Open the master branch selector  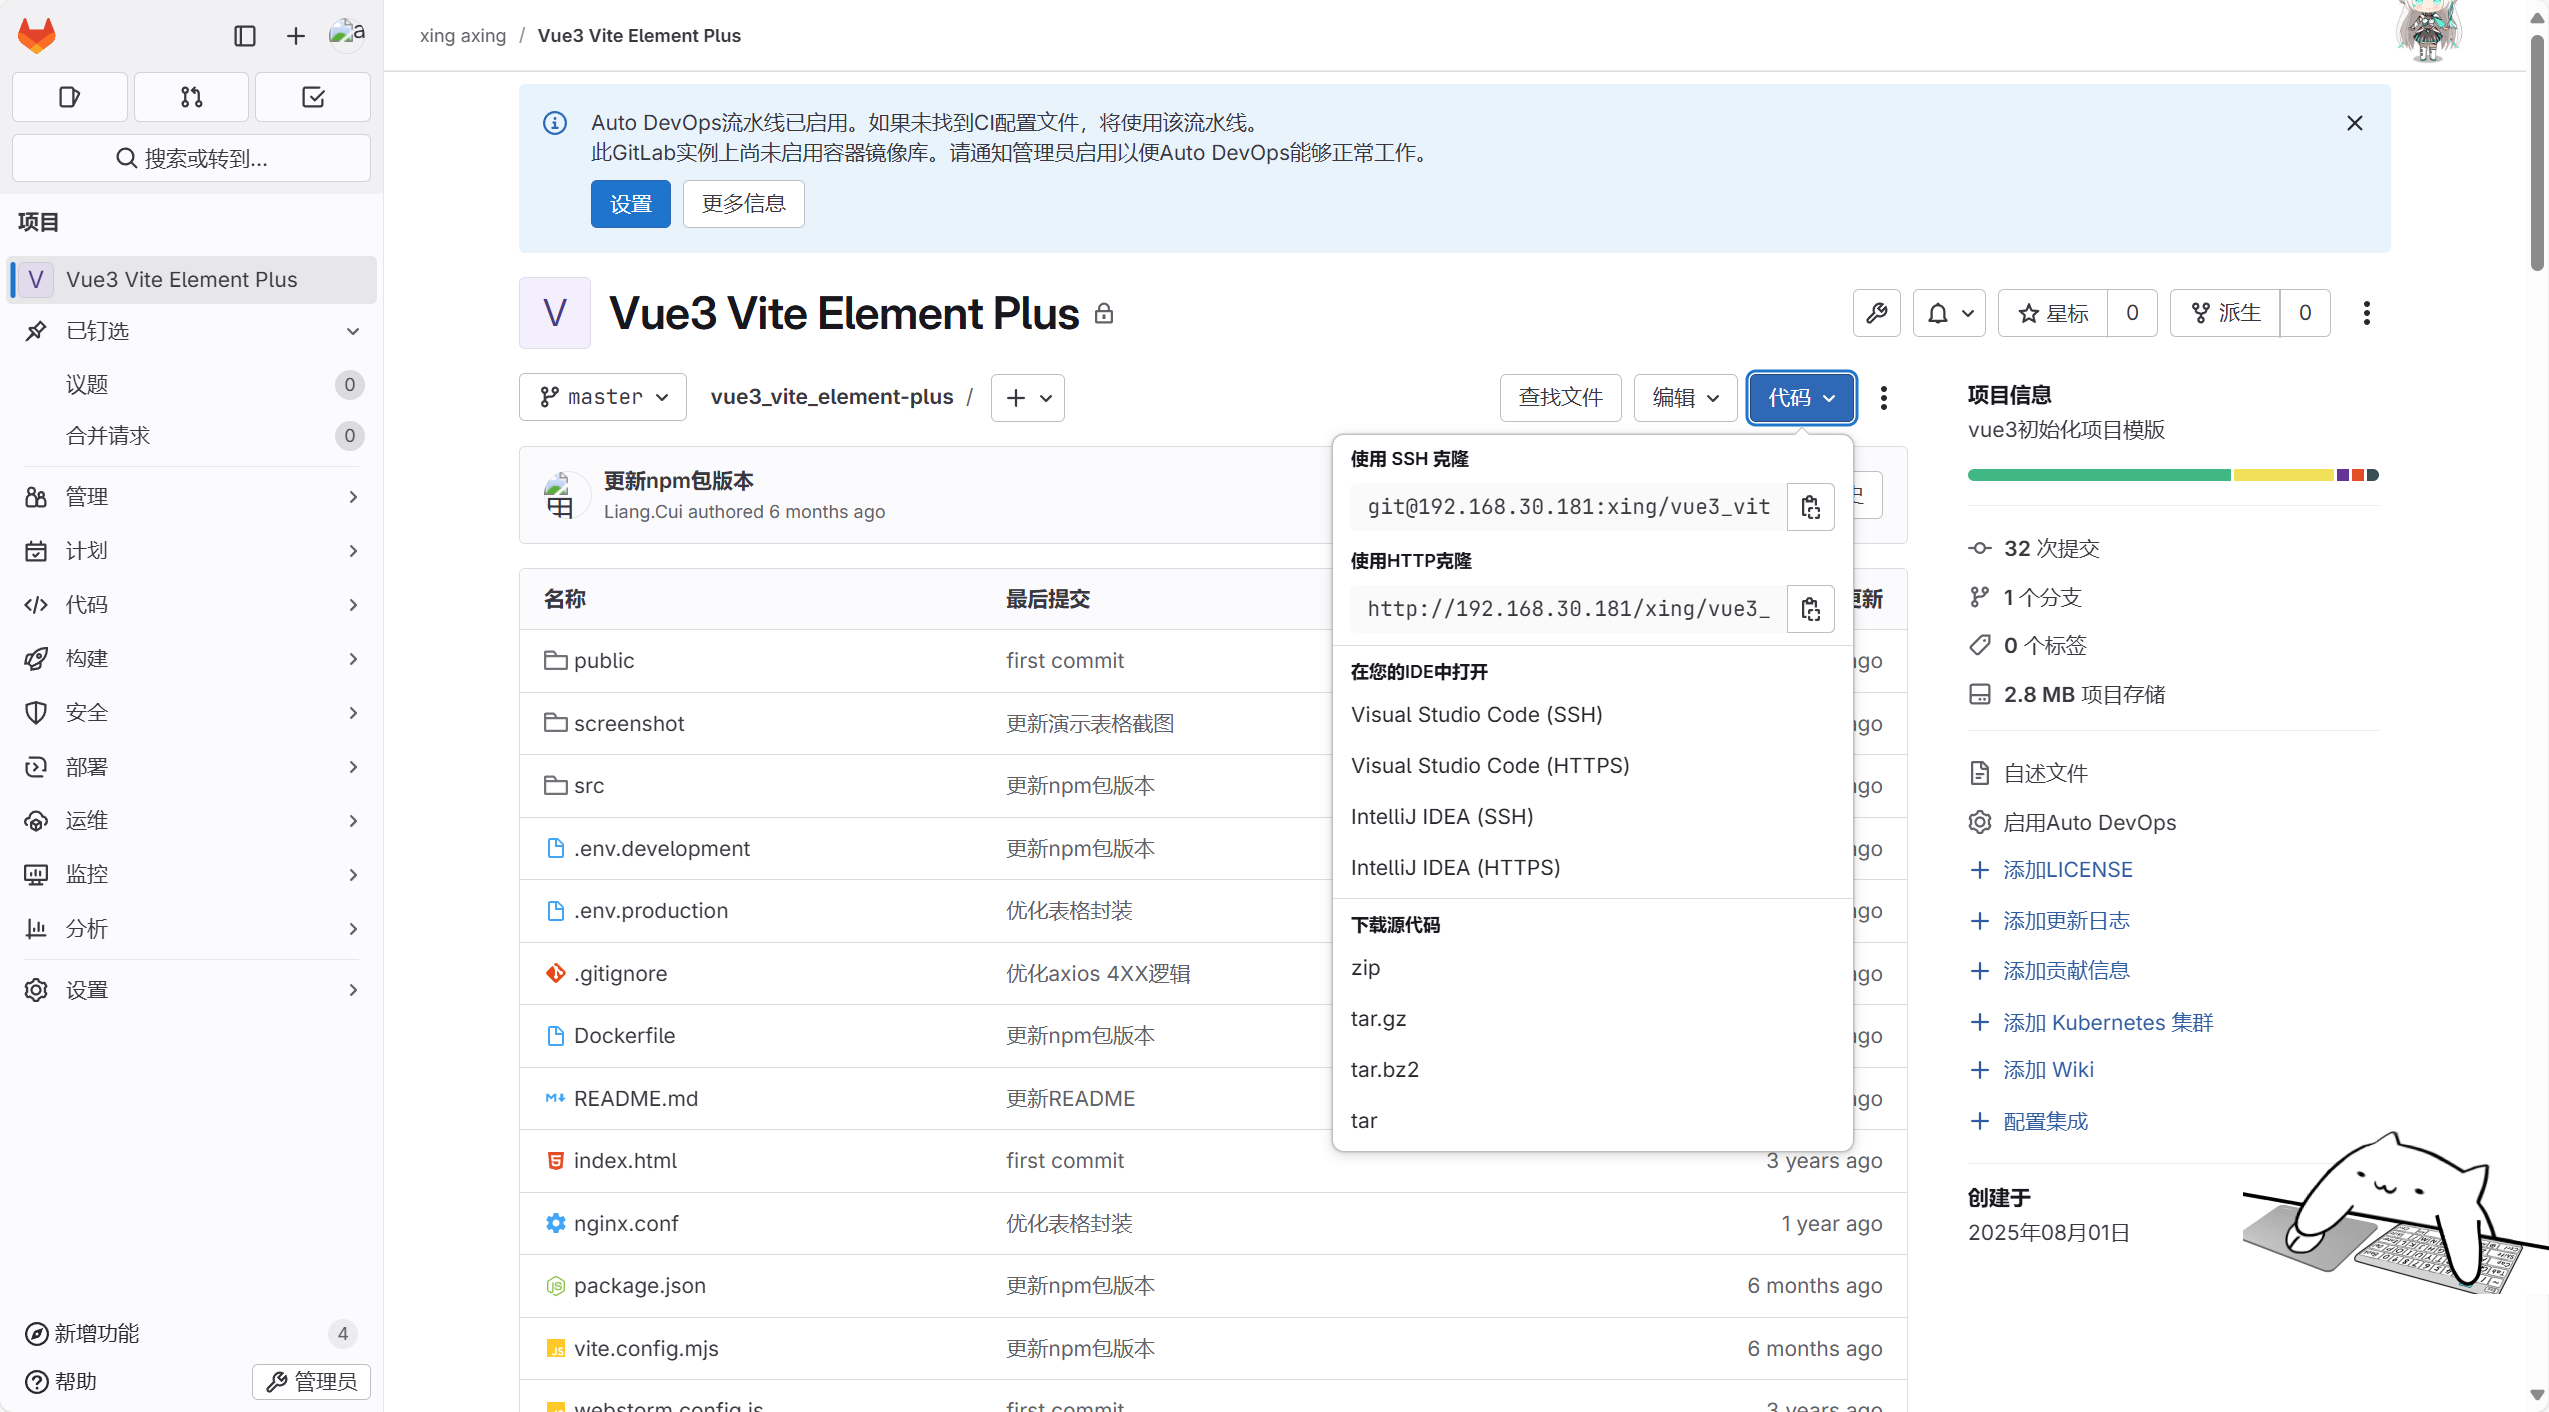tap(603, 397)
